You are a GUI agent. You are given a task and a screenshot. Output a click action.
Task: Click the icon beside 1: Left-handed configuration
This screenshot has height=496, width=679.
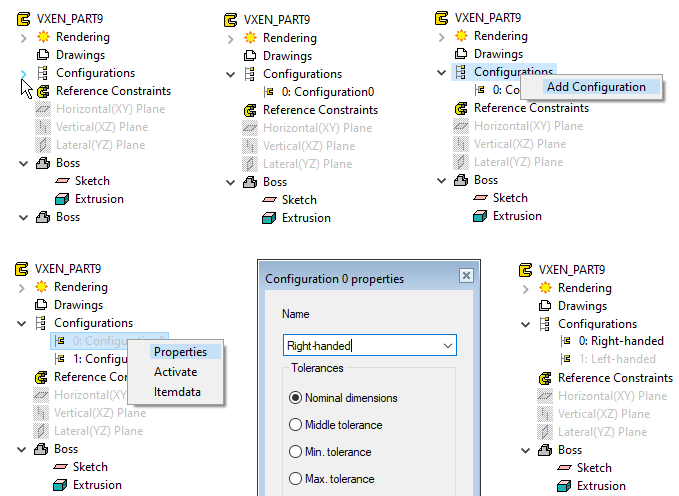click(x=567, y=360)
